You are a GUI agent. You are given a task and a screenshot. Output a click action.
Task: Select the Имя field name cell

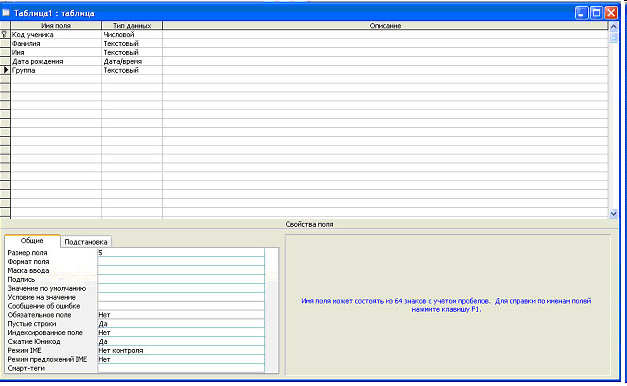[x=56, y=52]
